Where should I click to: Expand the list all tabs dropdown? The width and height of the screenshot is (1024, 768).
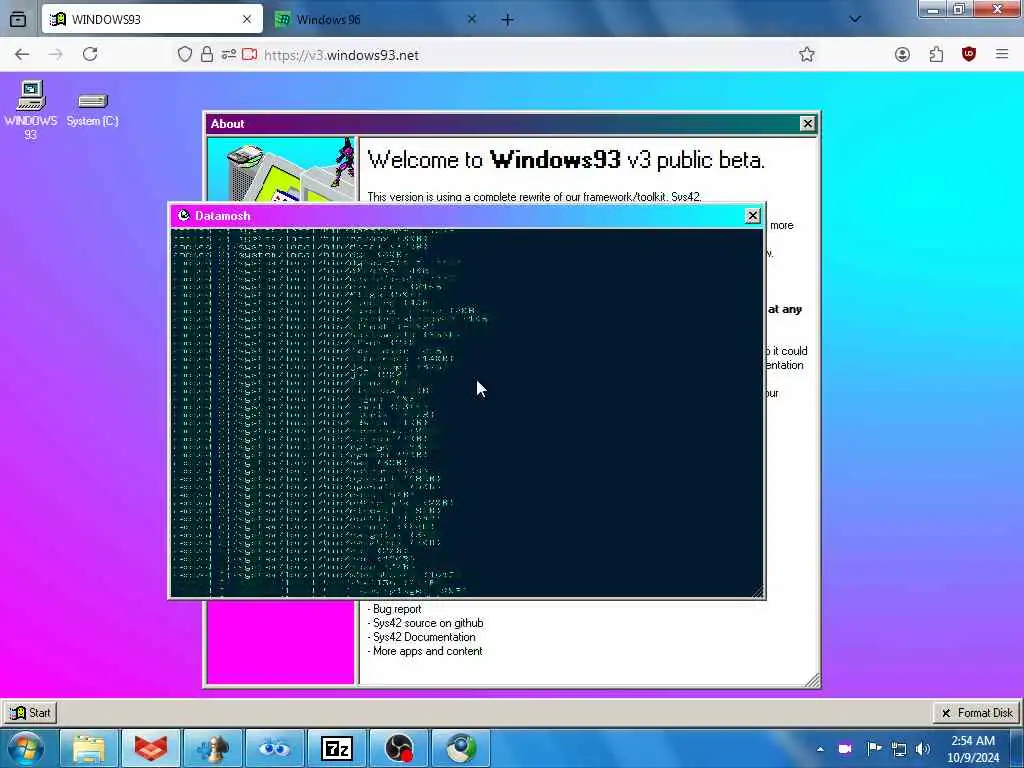(x=855, y=19)
